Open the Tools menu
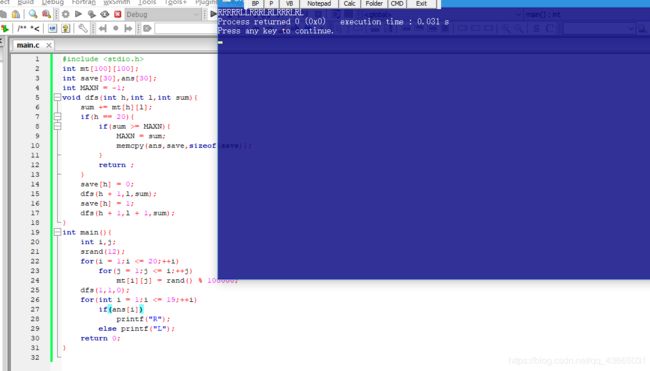 (x=147, y=2)
